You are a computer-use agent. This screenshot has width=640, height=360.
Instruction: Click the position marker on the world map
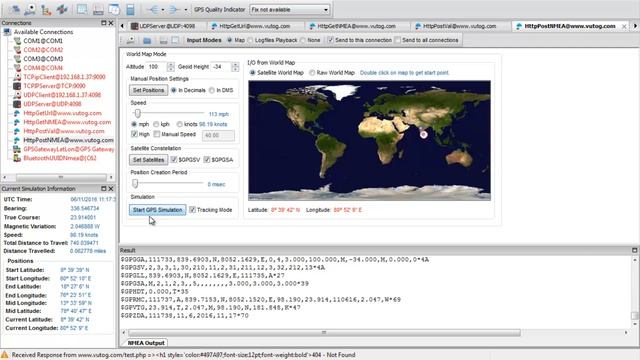point(424,134)
